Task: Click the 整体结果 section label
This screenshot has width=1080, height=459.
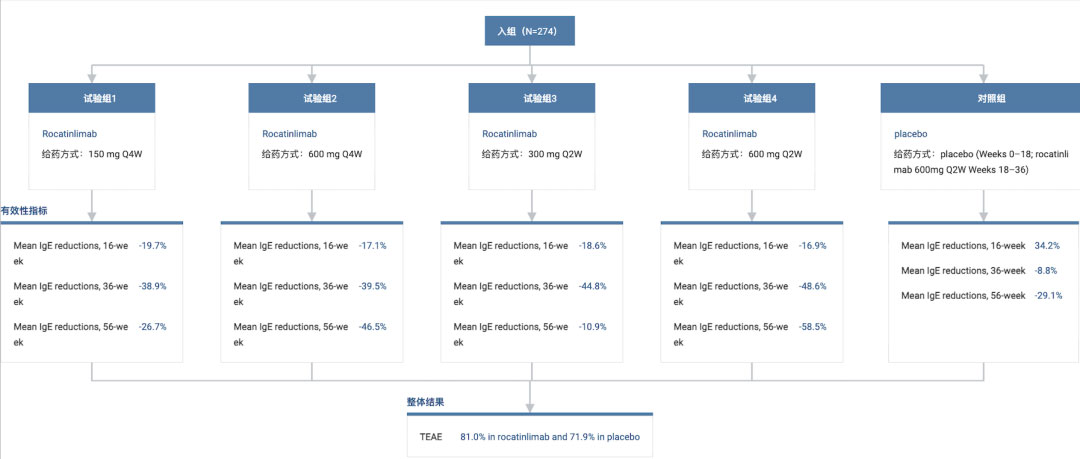Action: tap(425, 402)
